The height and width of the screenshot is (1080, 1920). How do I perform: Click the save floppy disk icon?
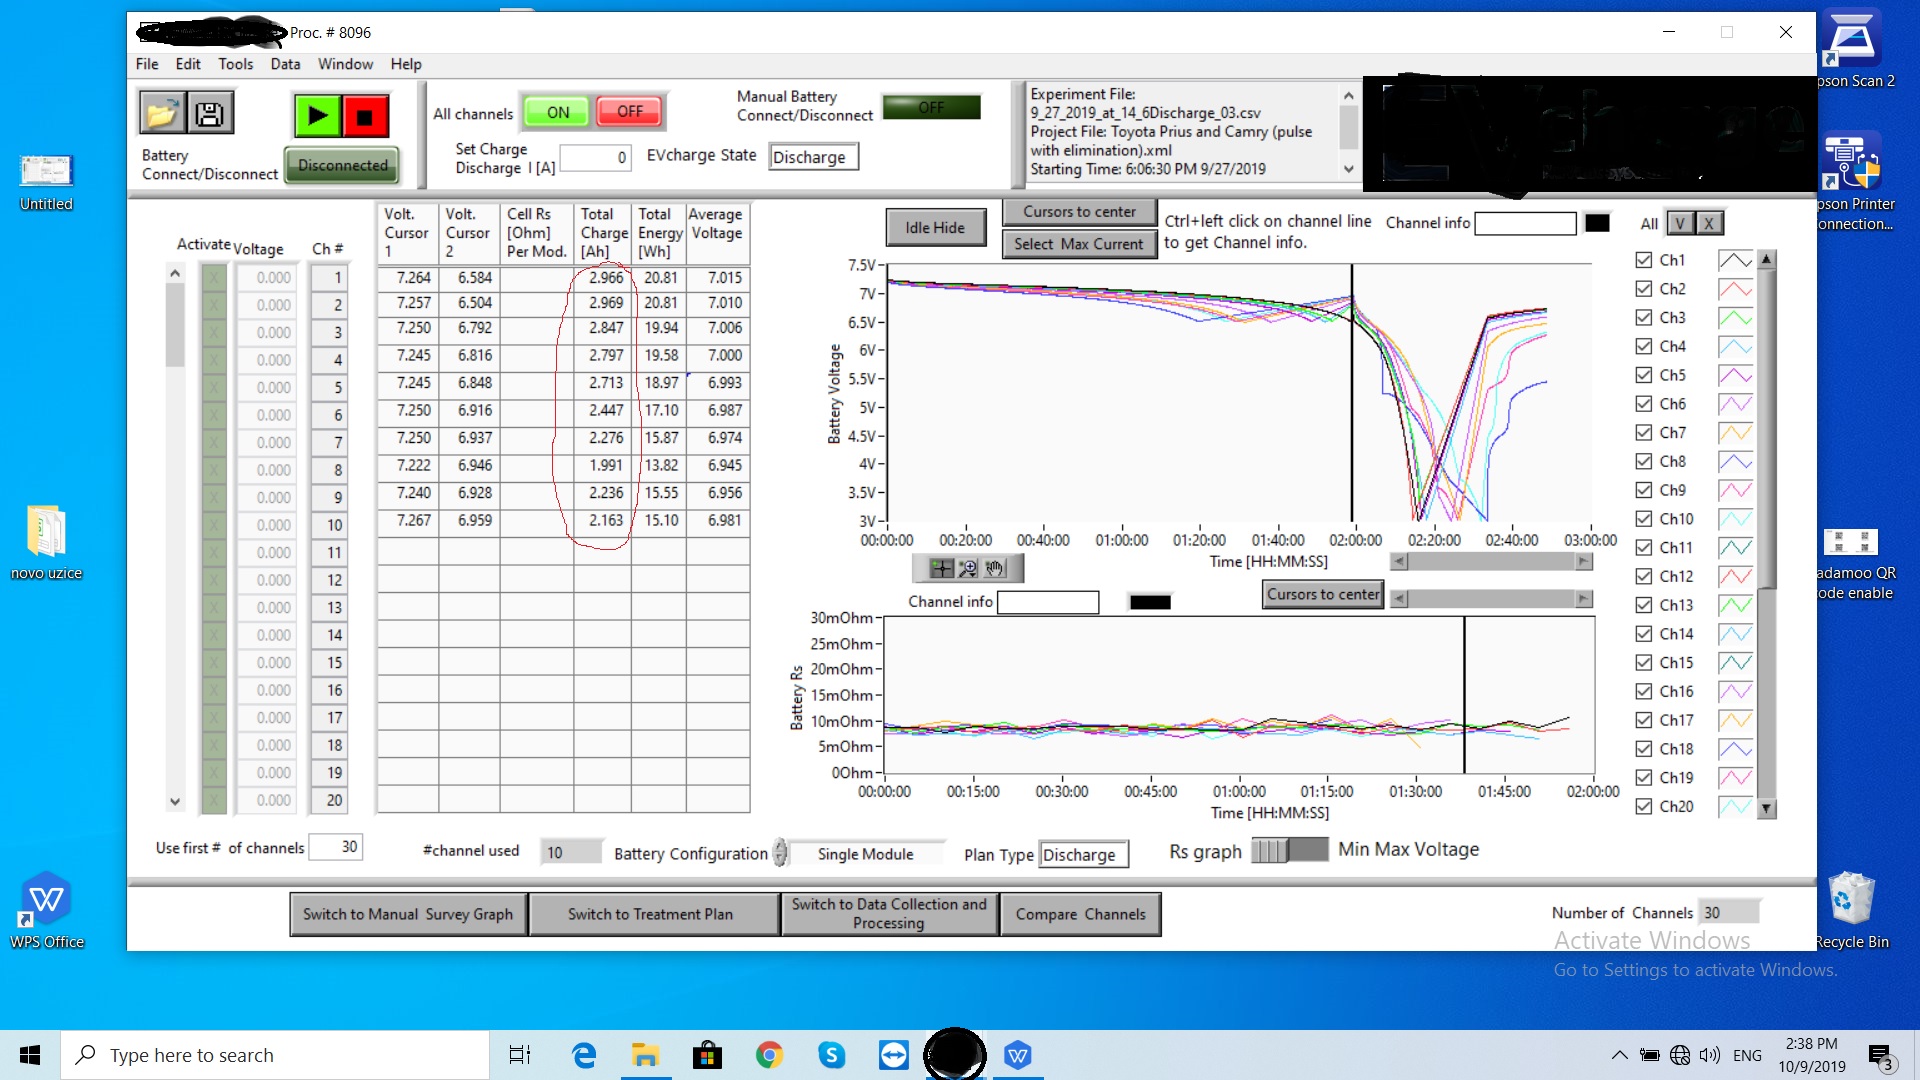[210, 113]
